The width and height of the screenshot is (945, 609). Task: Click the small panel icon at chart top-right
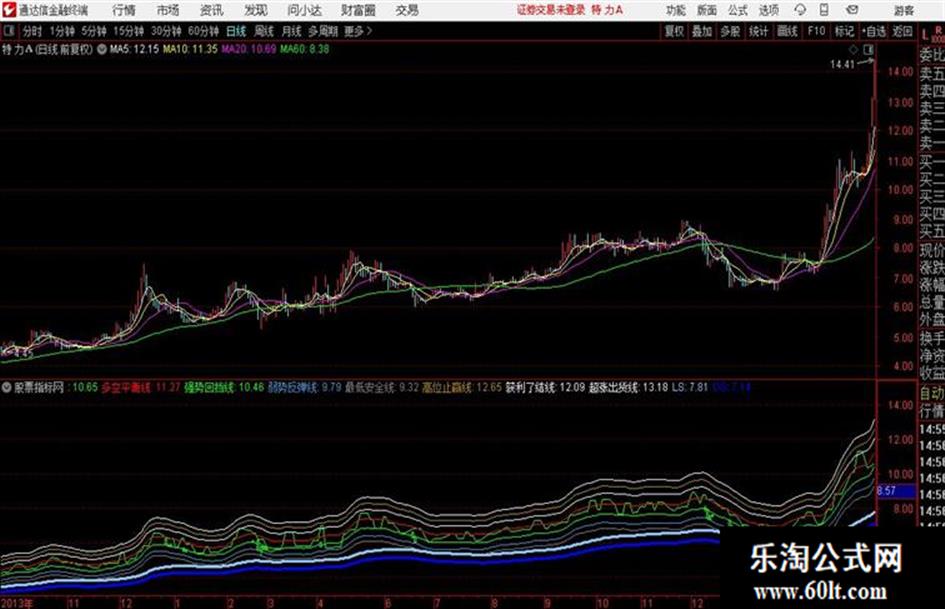[868, 49]
